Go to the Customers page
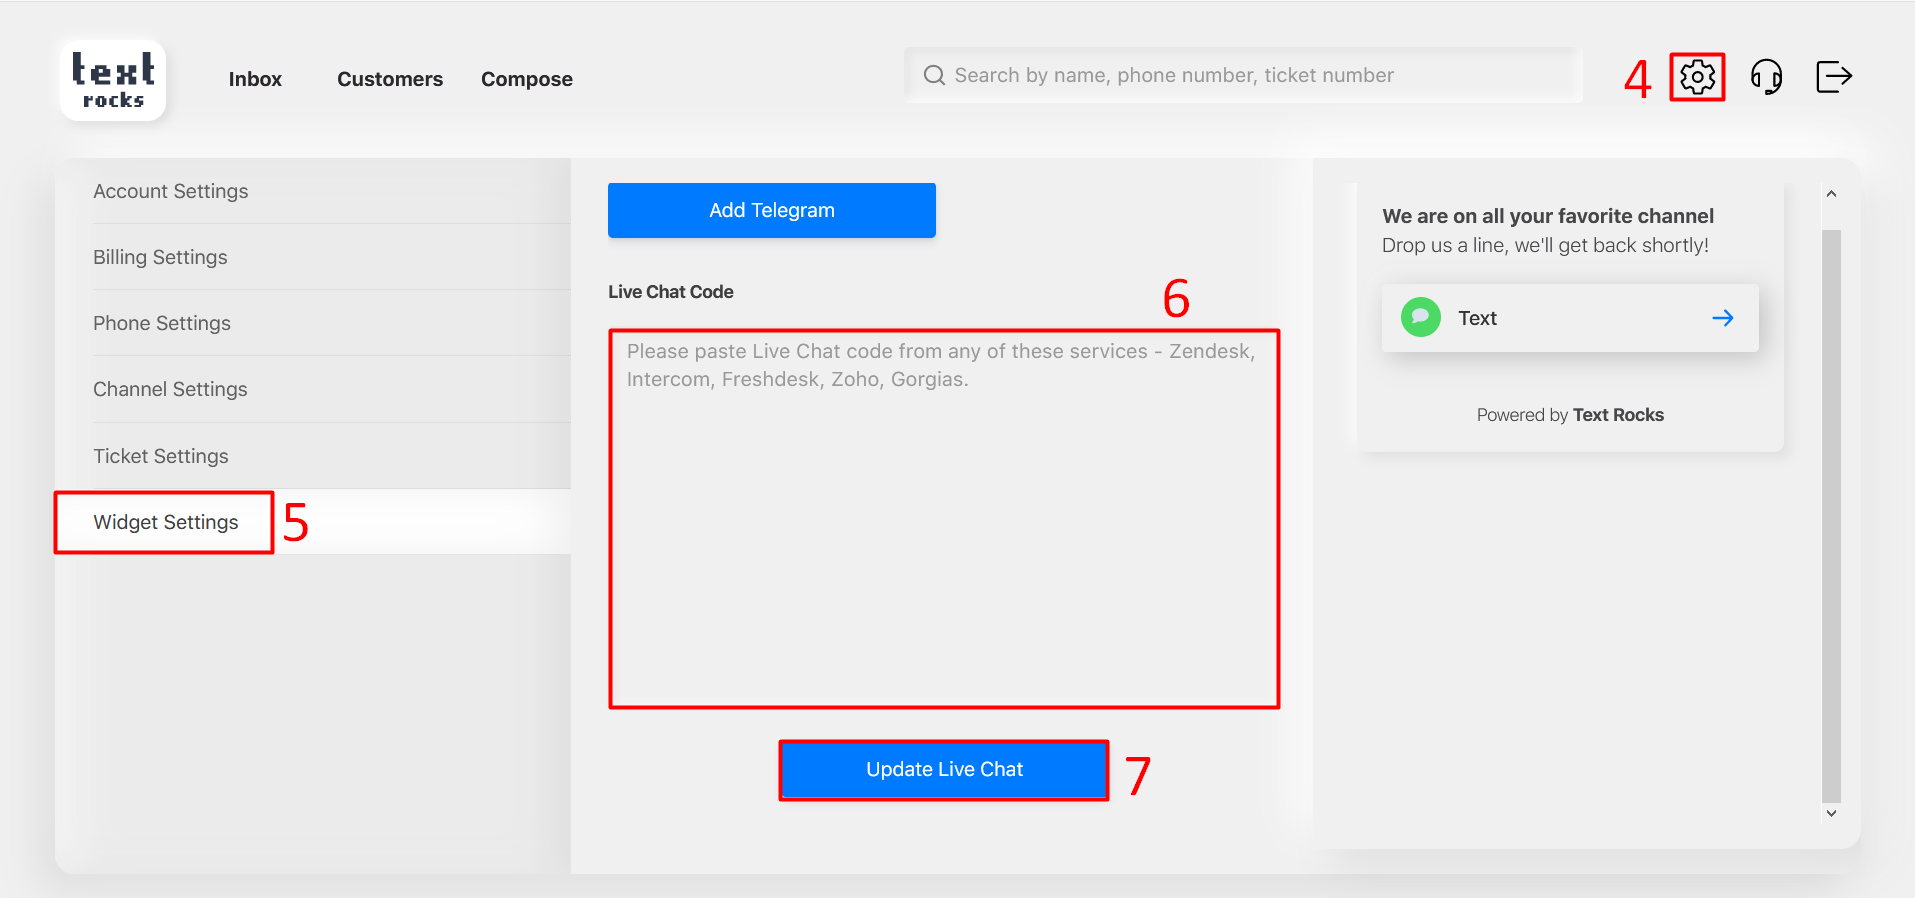The image size is (1915, 898). [389, 79]
